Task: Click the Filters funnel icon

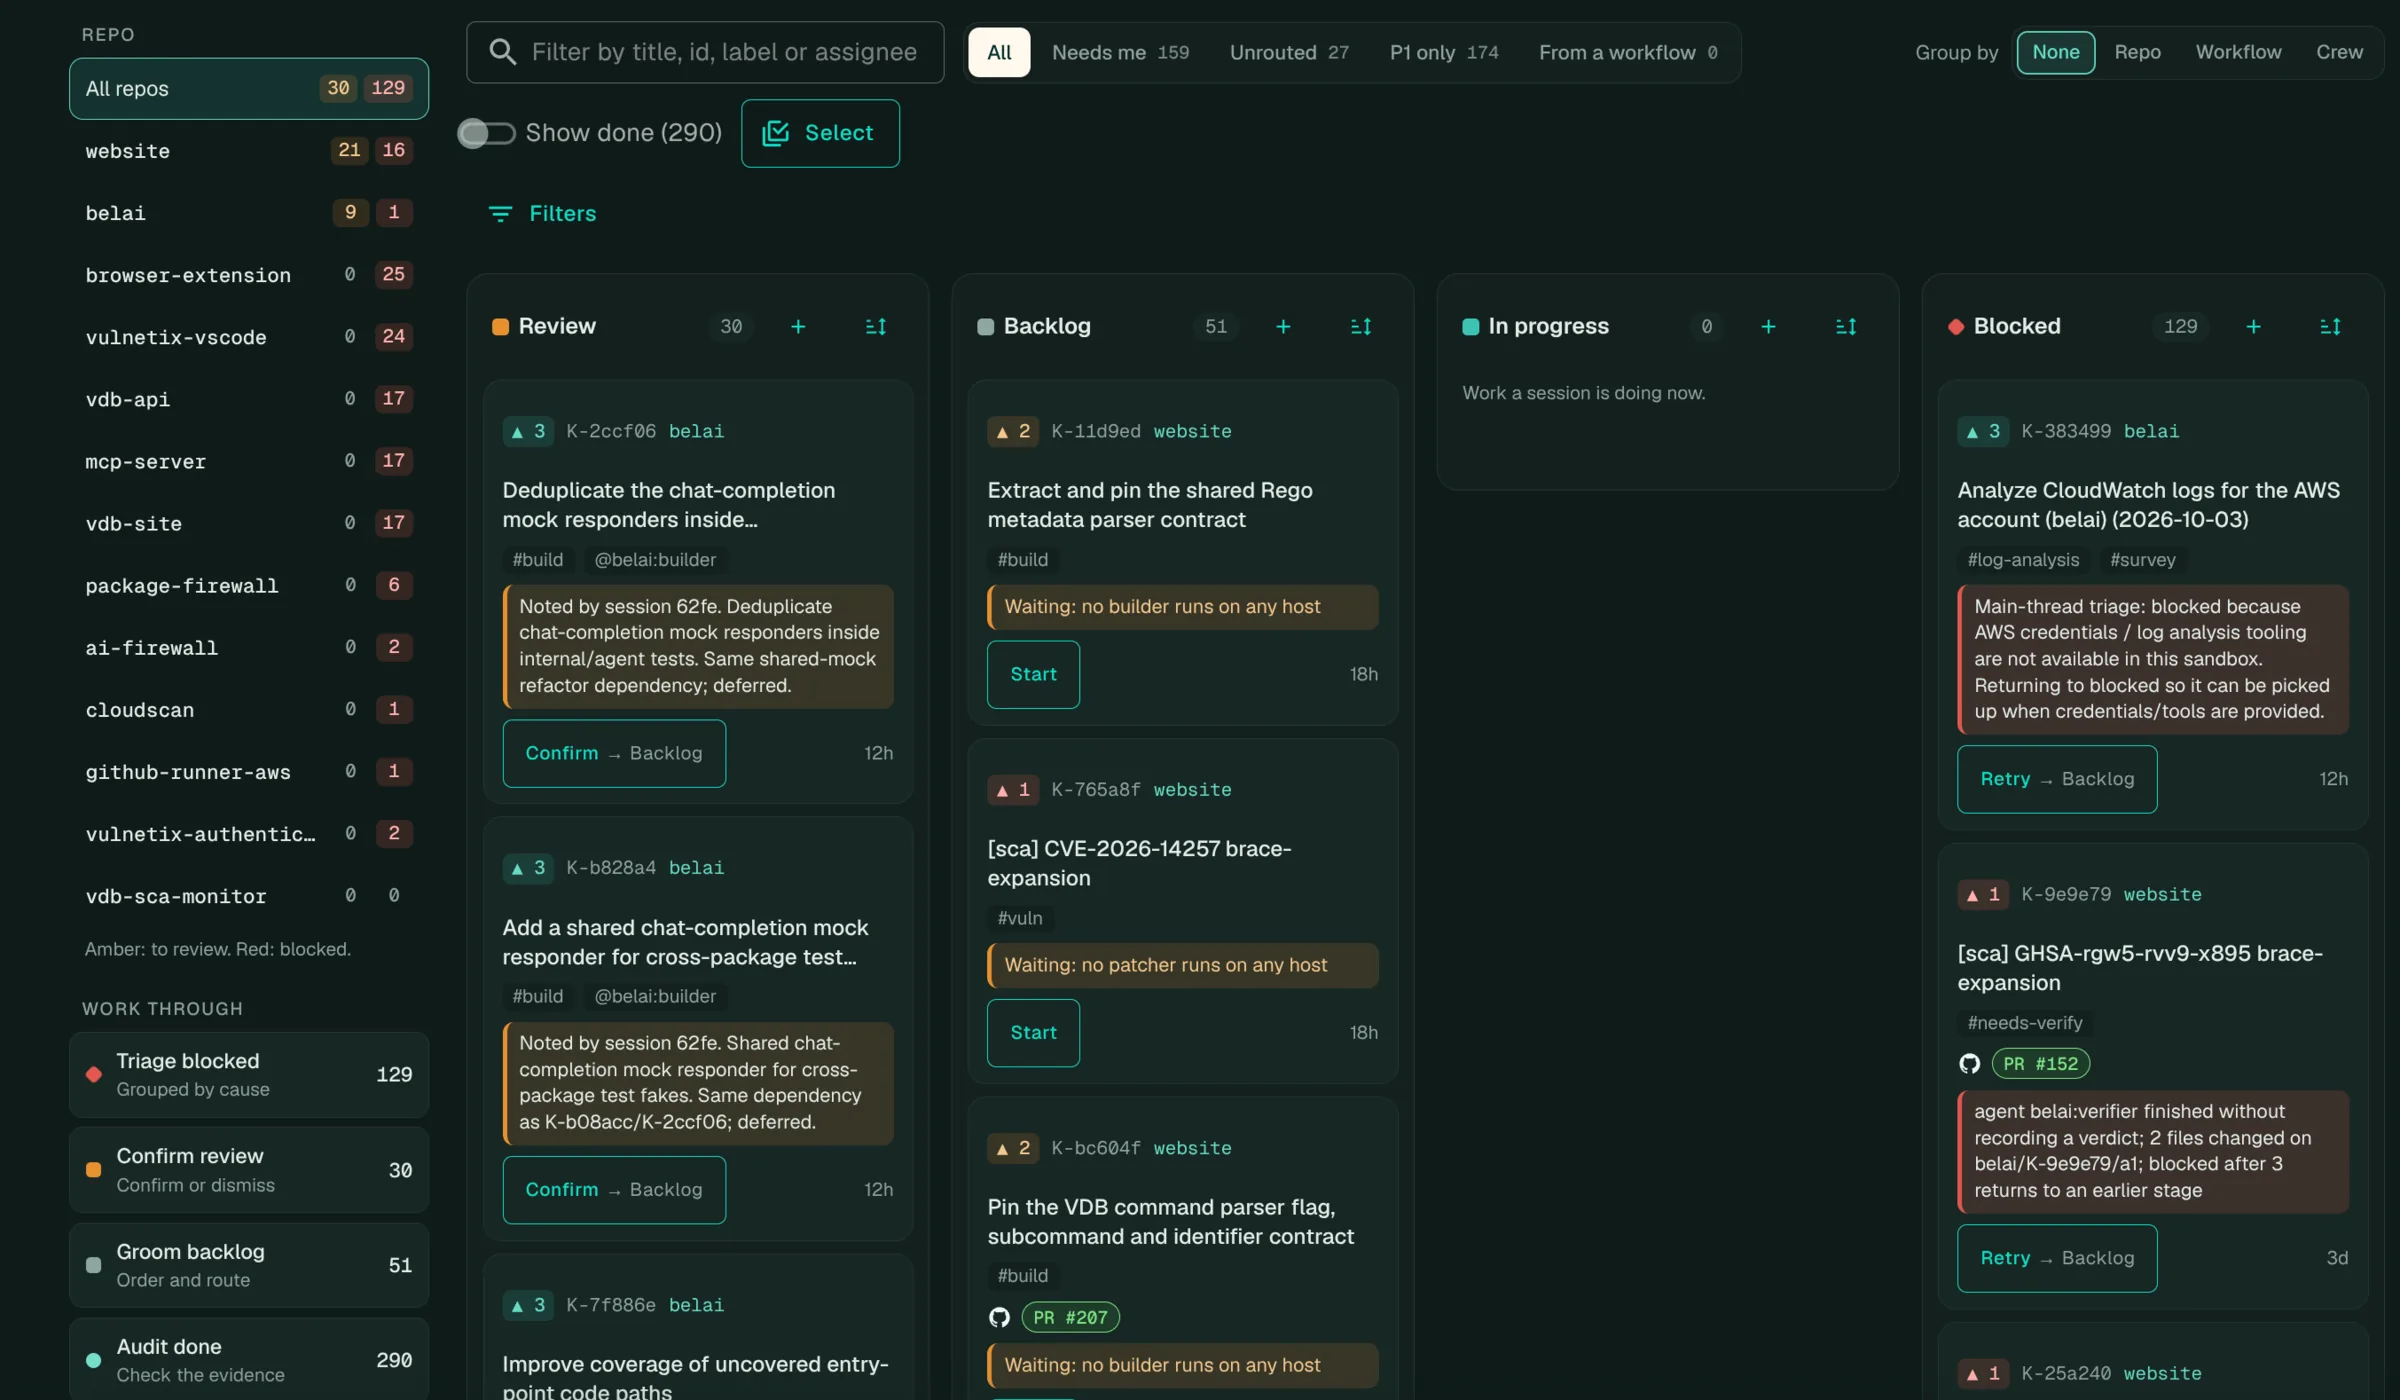Action: 500,214
